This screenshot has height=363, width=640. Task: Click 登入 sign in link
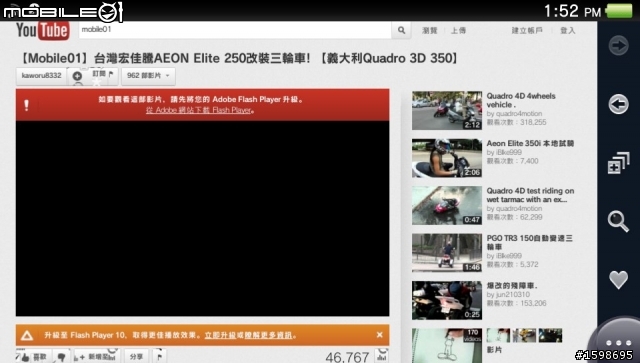pos(567,31)
